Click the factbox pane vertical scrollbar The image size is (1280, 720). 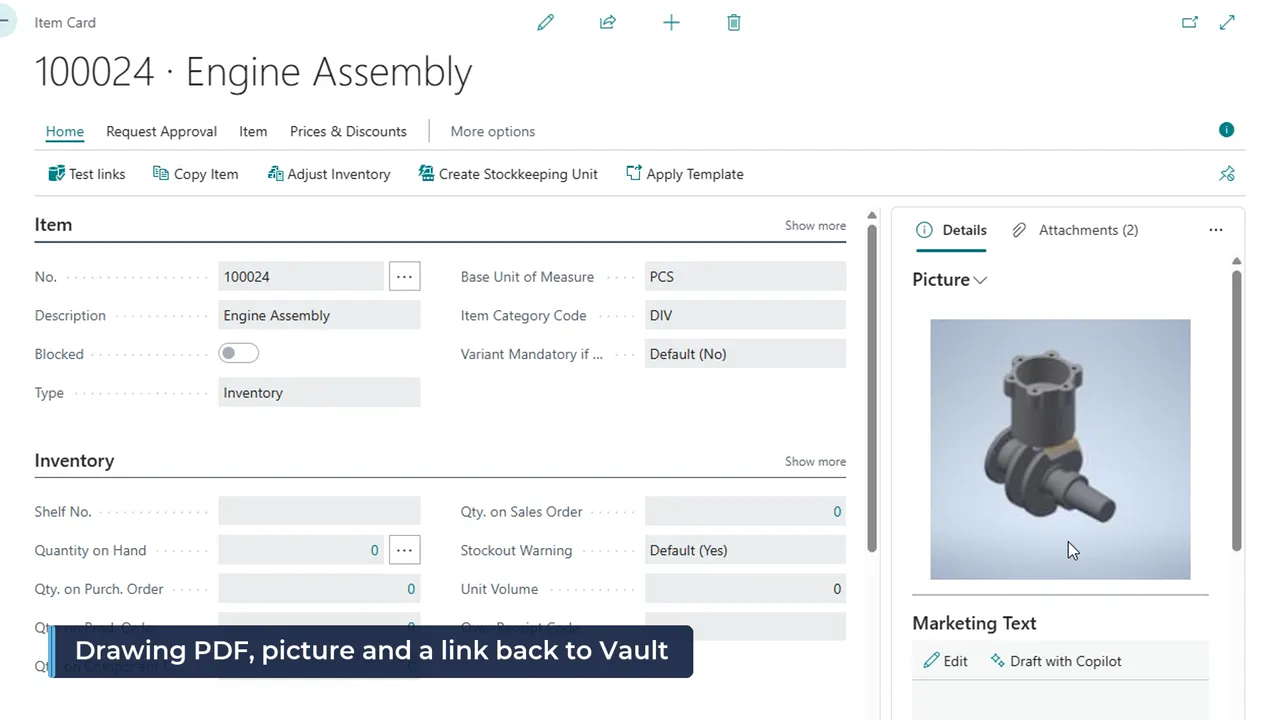(1237, 410)
